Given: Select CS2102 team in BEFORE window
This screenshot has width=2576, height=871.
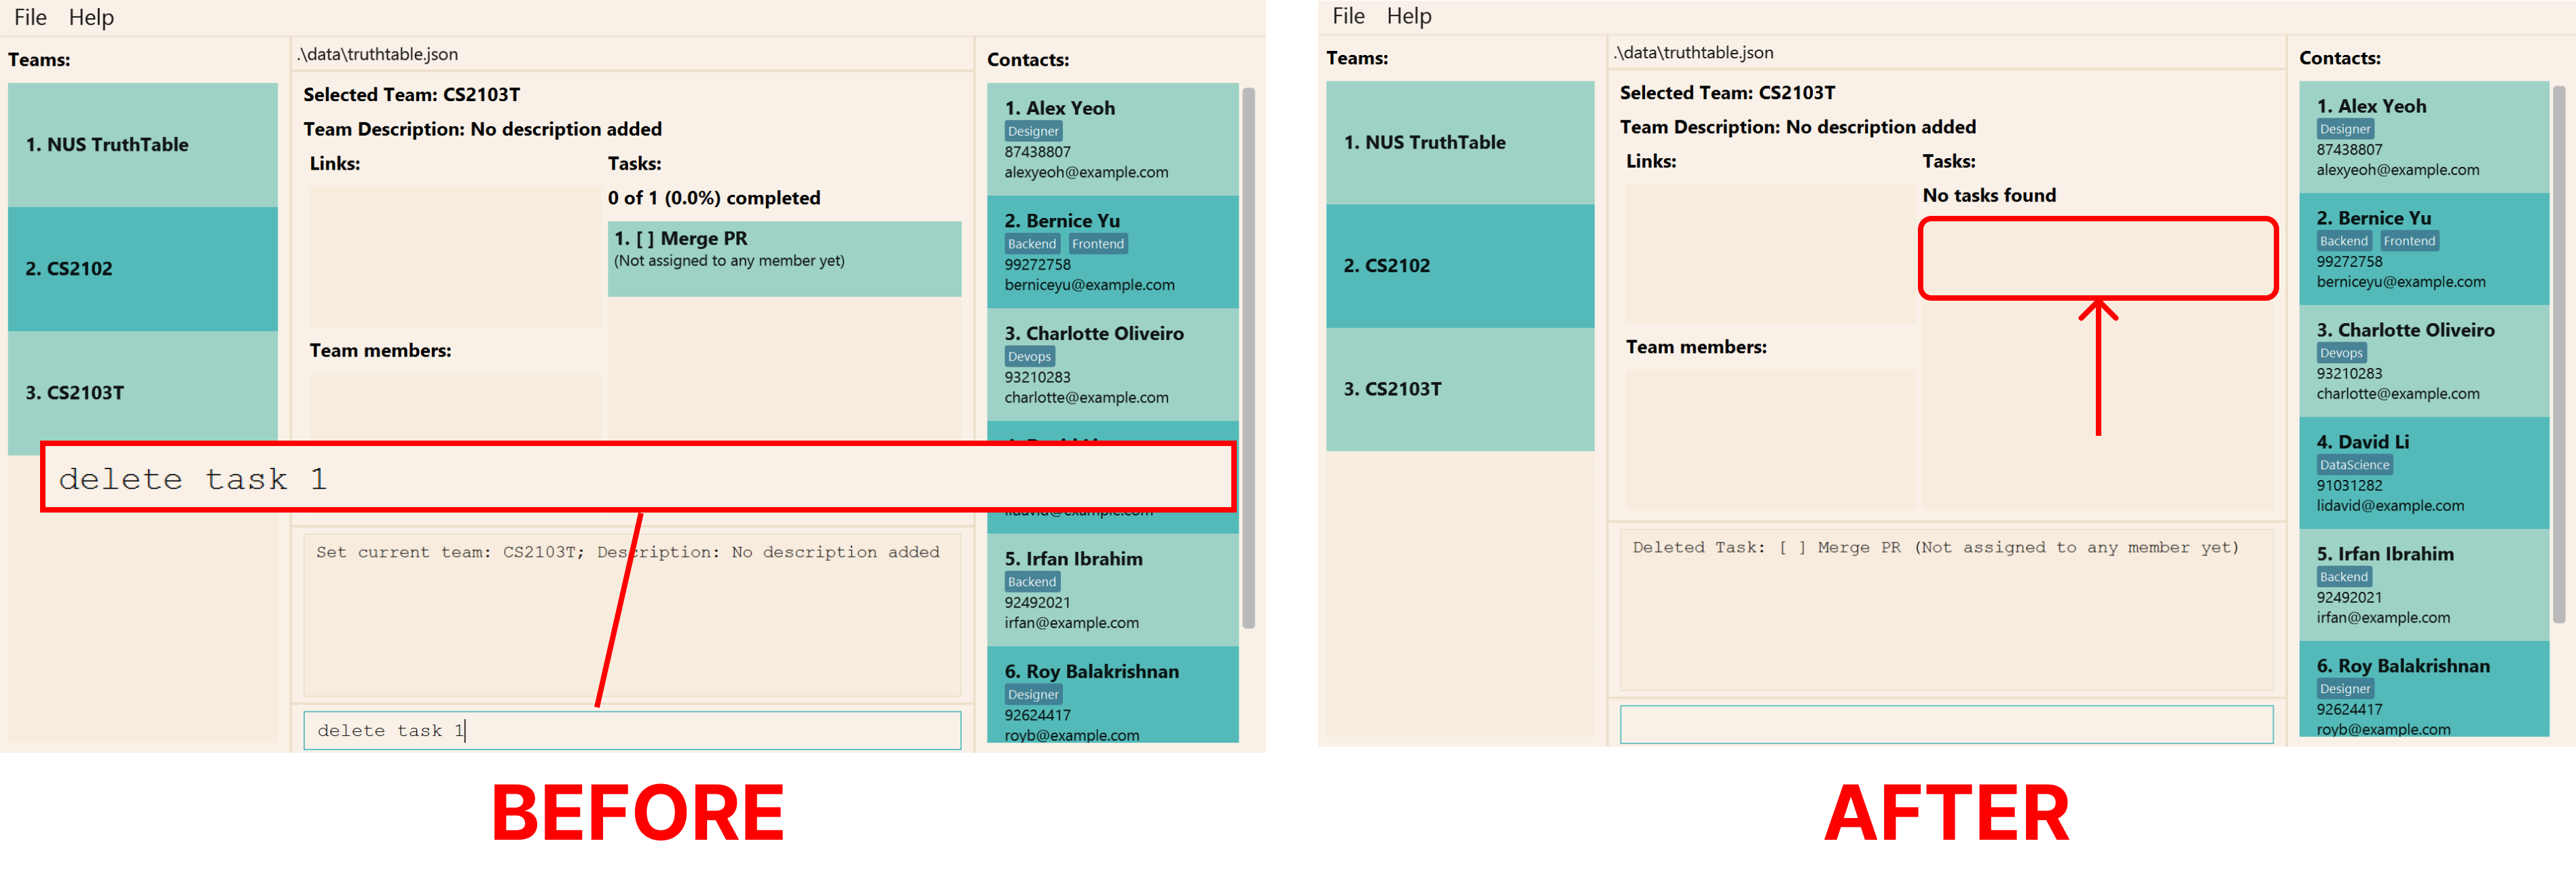Looking at the screenshot, I should 143,269.
